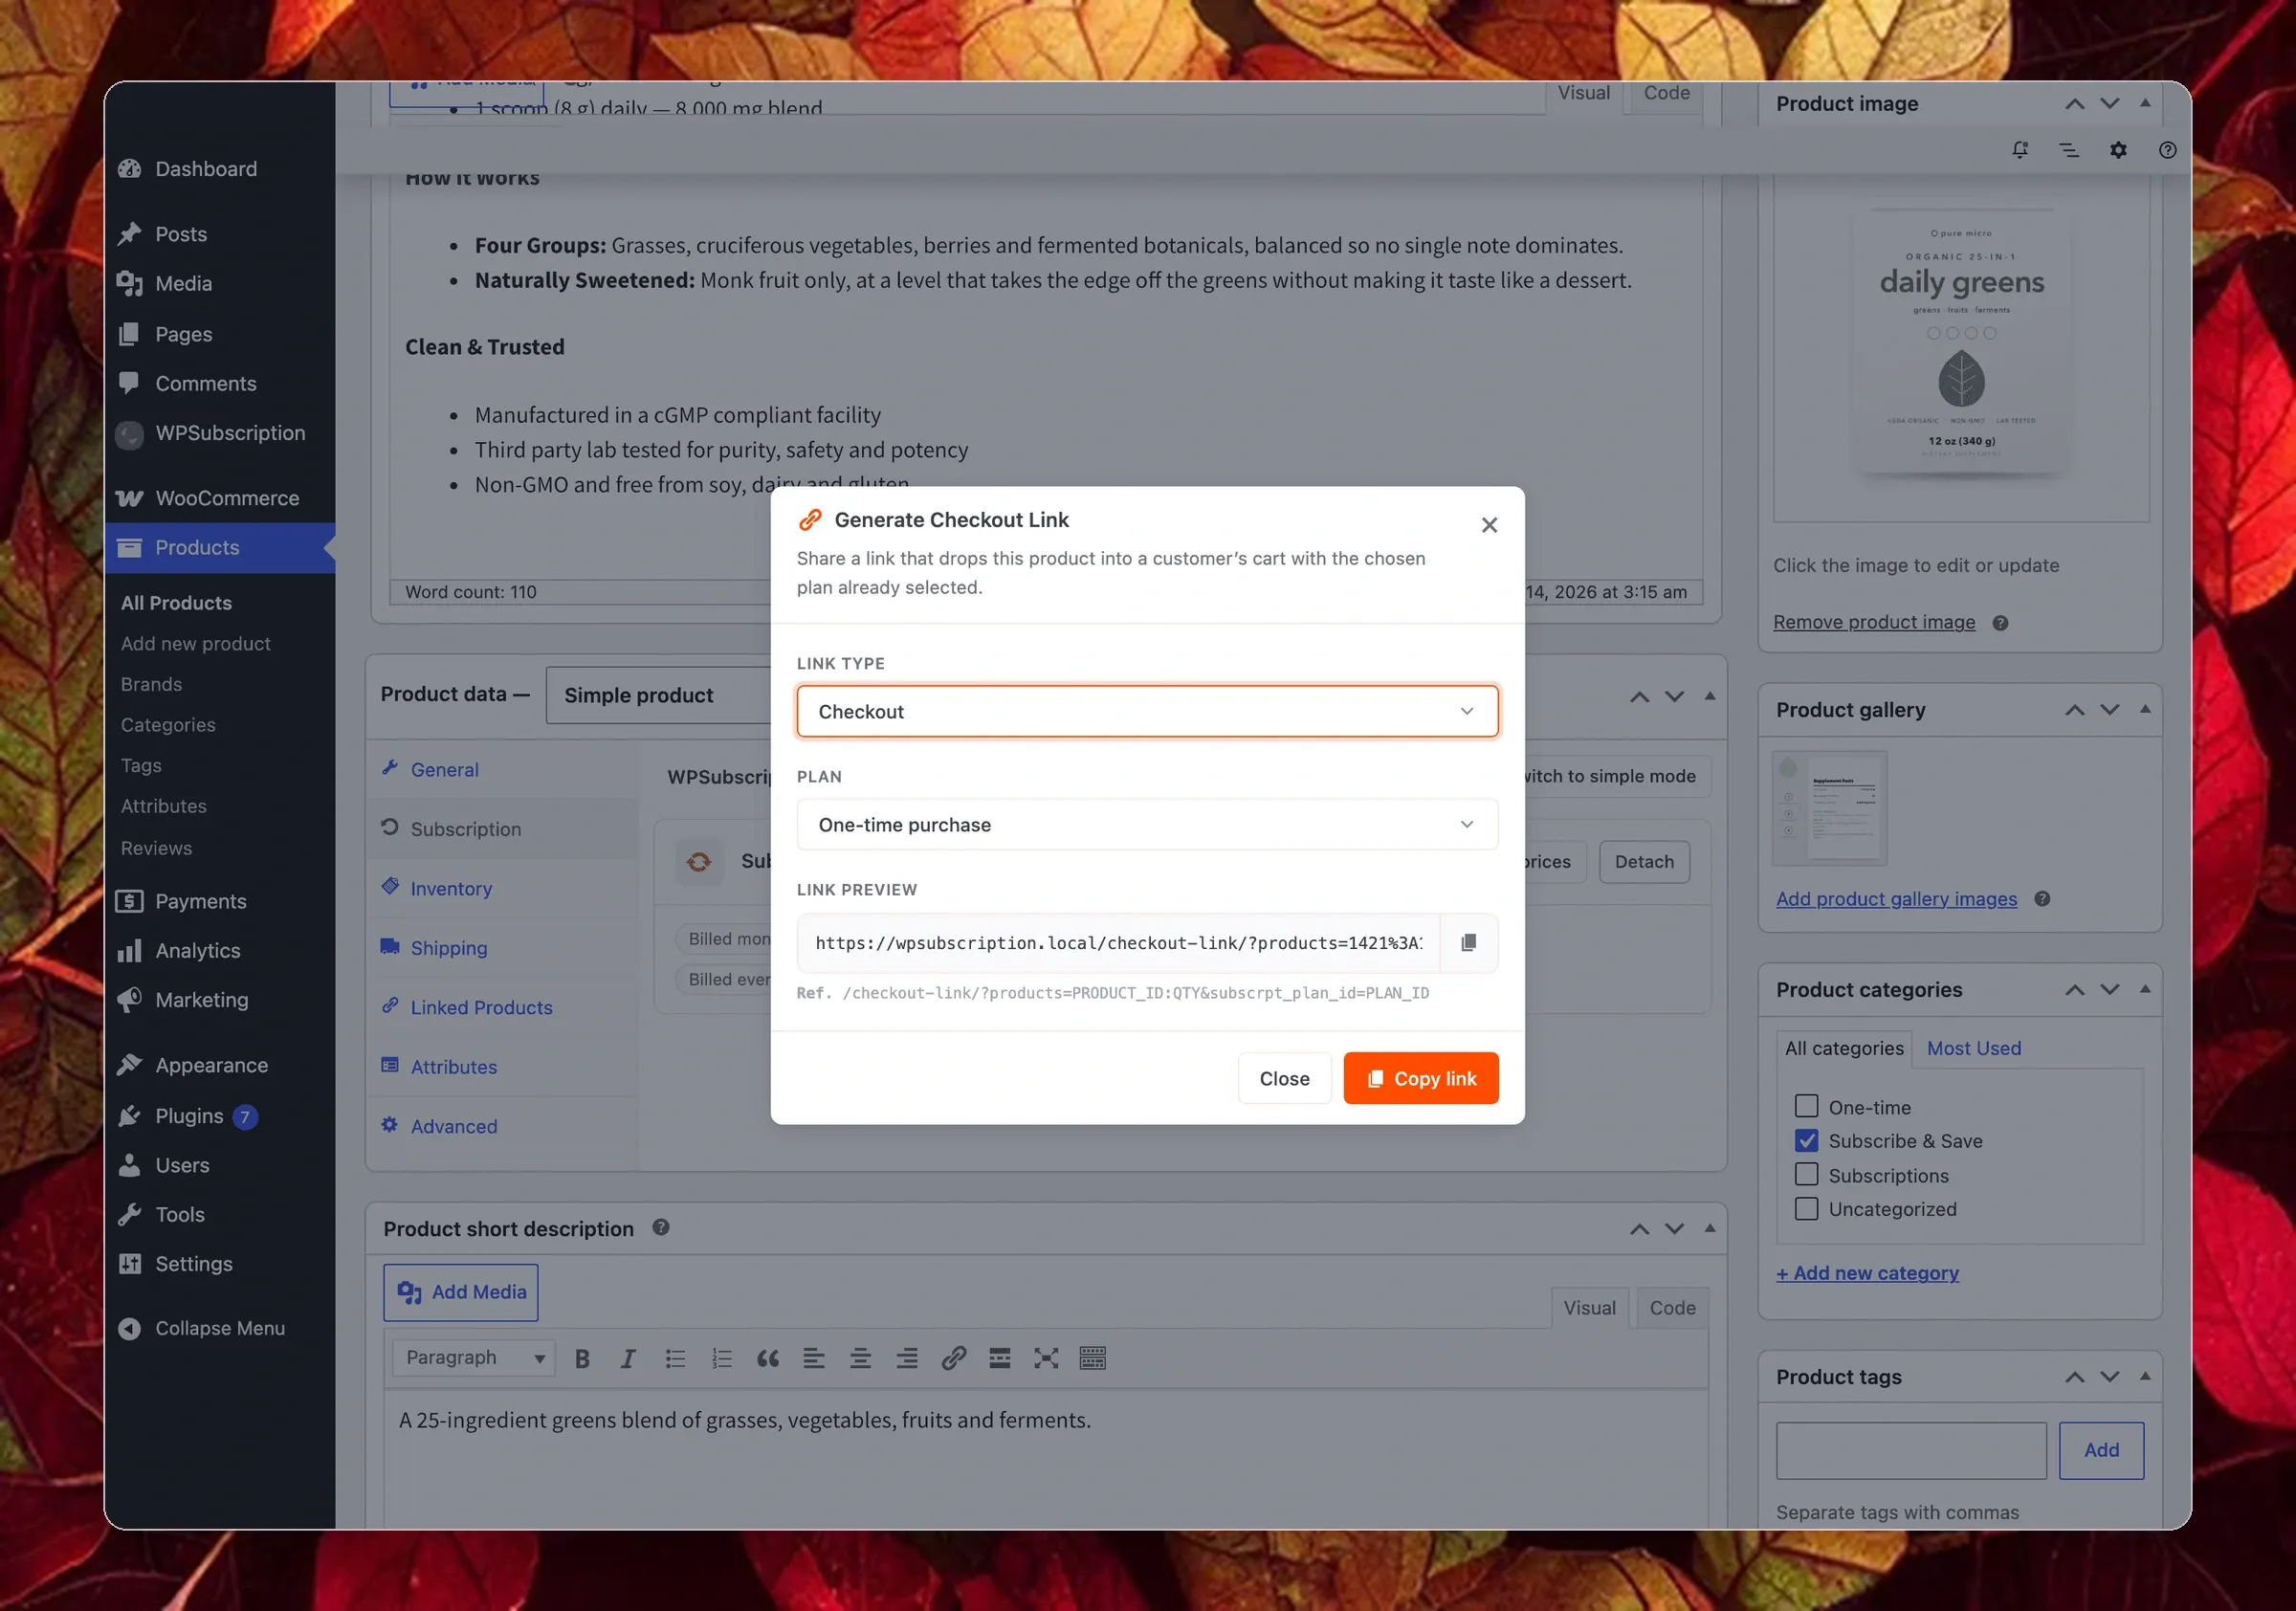Insert a link in the short description editor
This screenshot has width=2296, height=1611.
[x=953, y=1358]
